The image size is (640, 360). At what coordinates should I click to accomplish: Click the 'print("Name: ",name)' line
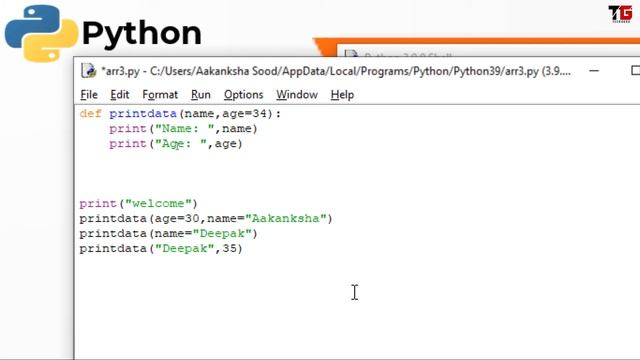[x=183, y=129]
